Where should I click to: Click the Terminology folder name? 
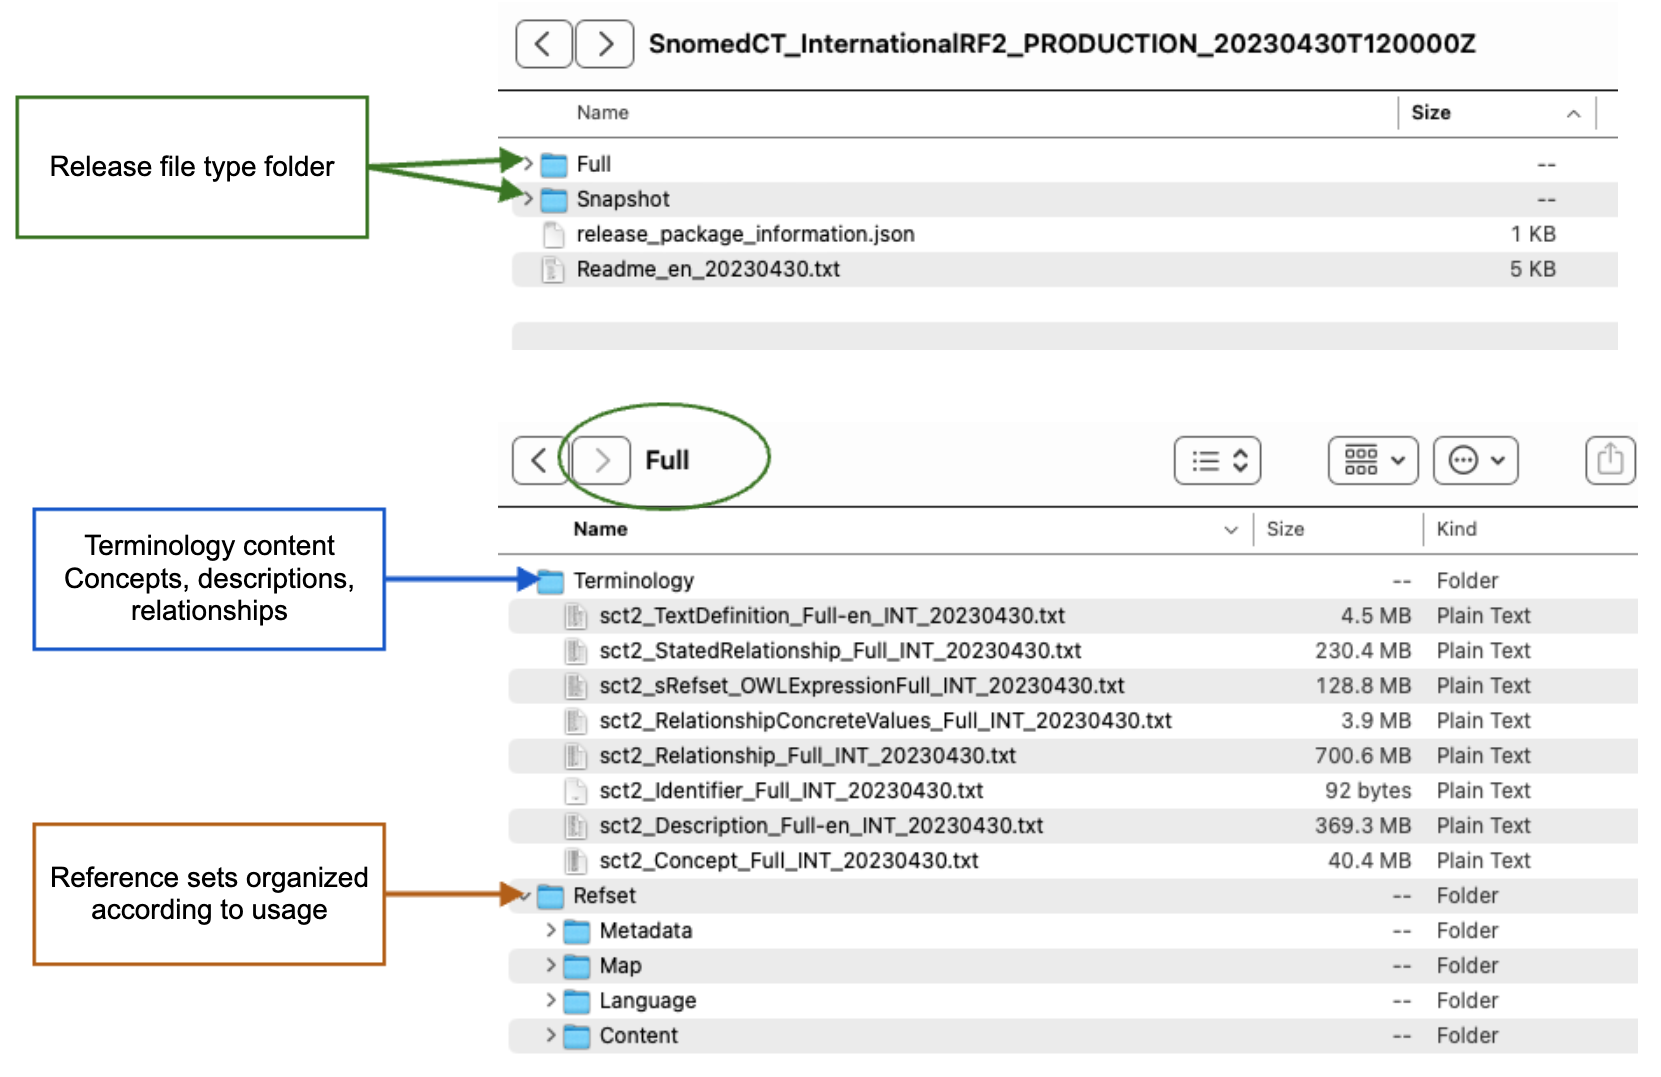[634, 581]
